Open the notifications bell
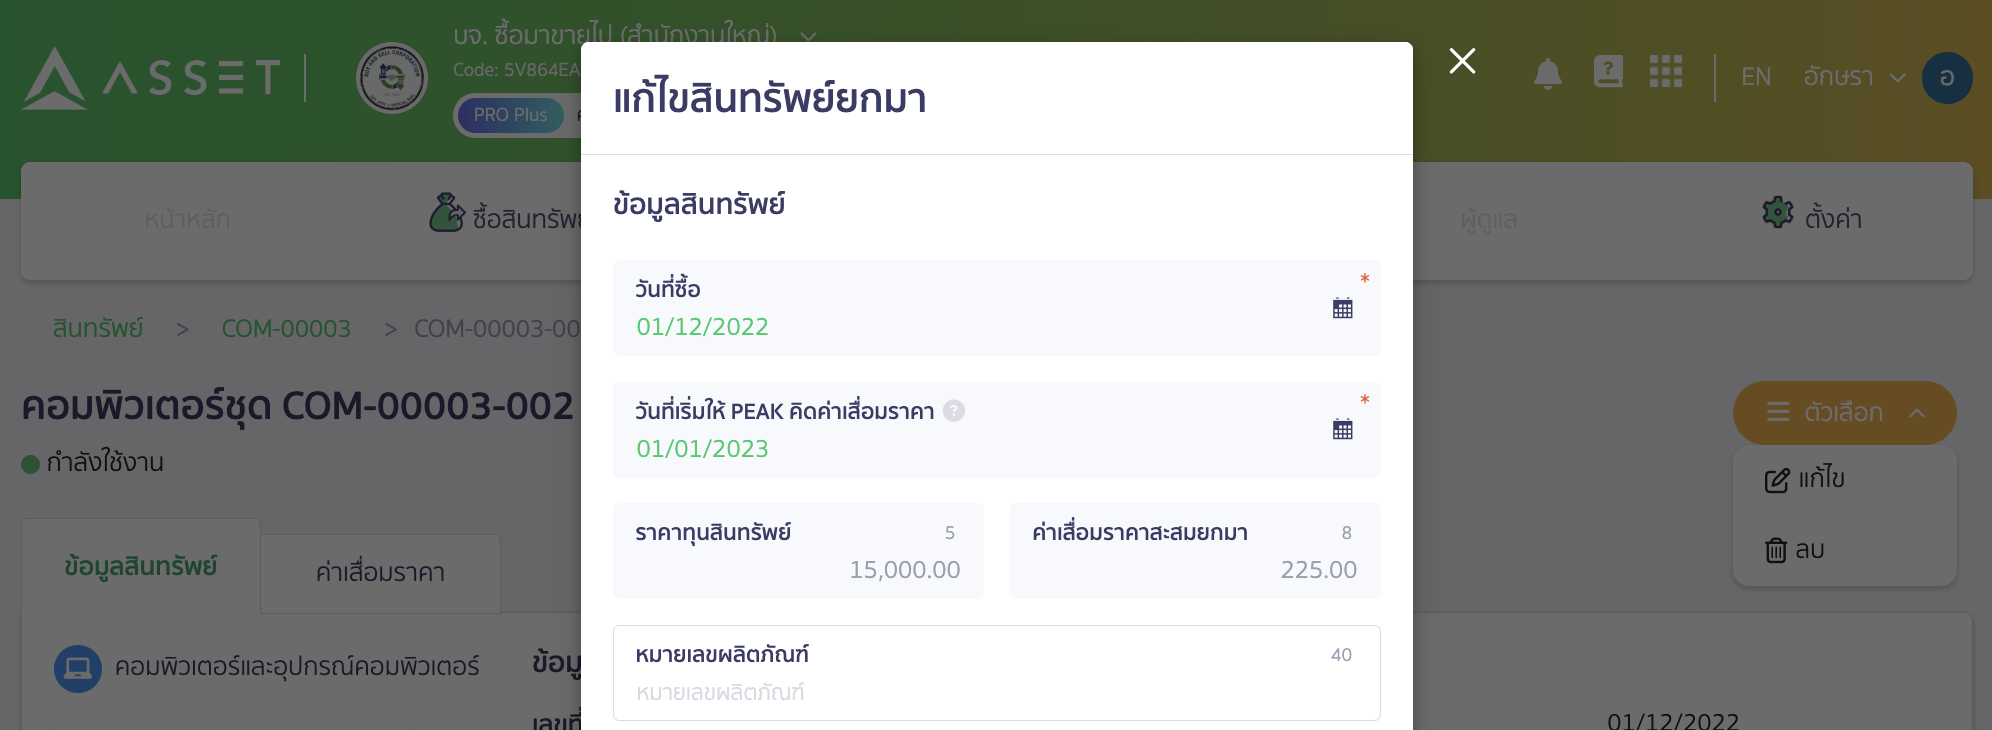Image resolution: width=1992 pixels, height=730 pixels. 1547,74
